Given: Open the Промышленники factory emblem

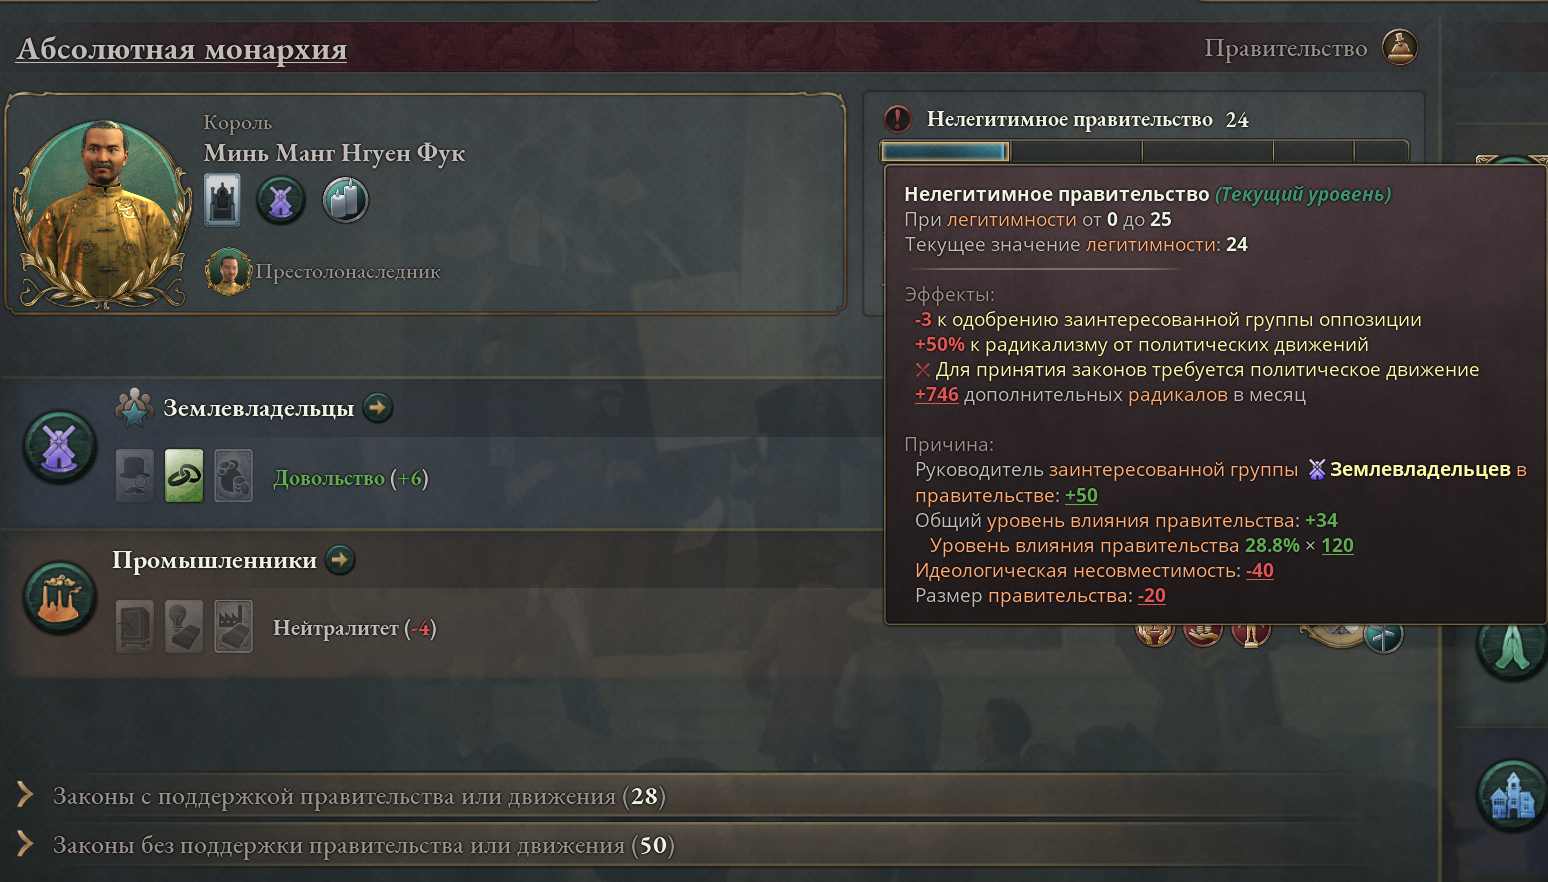Looking at the screenshot, I should (60, 598).
